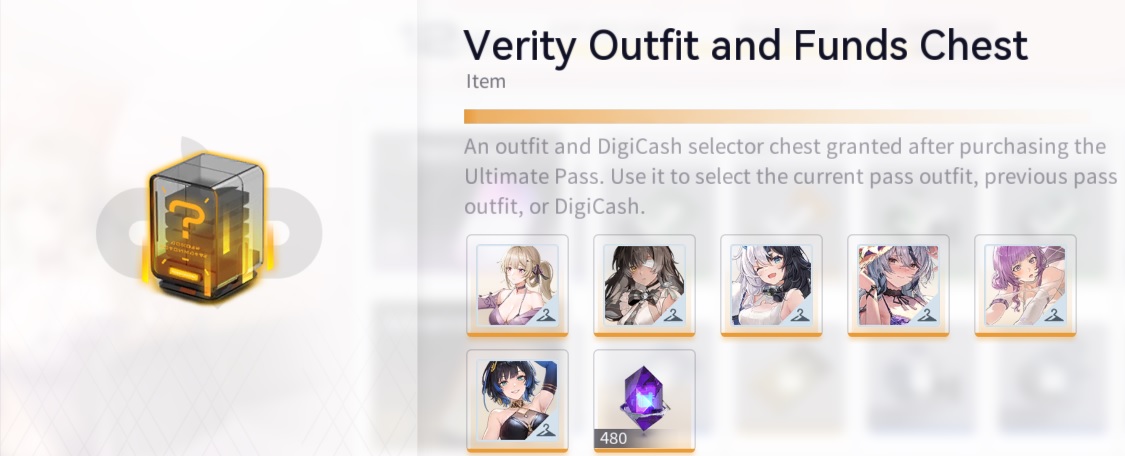Click the orange question mark on chest
This screenshot has width=1125, height=456.
click(185, 219)
